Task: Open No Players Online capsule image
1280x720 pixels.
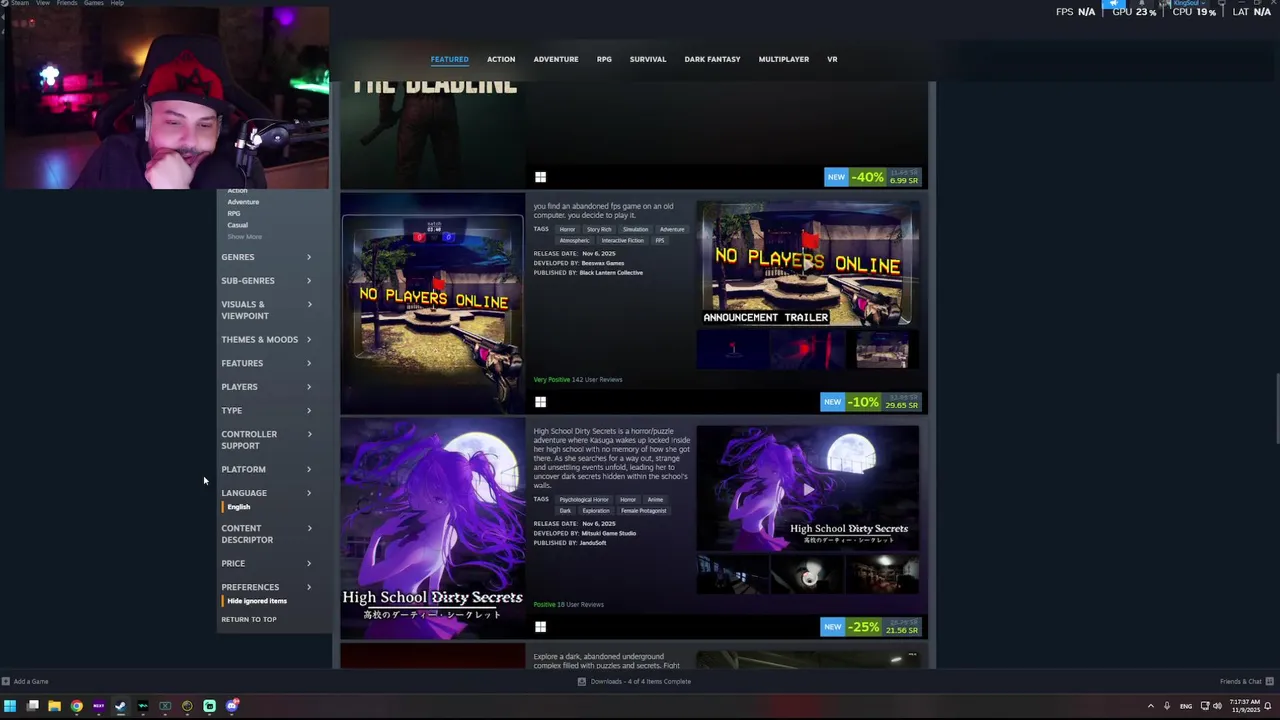Action: [432, 304]
